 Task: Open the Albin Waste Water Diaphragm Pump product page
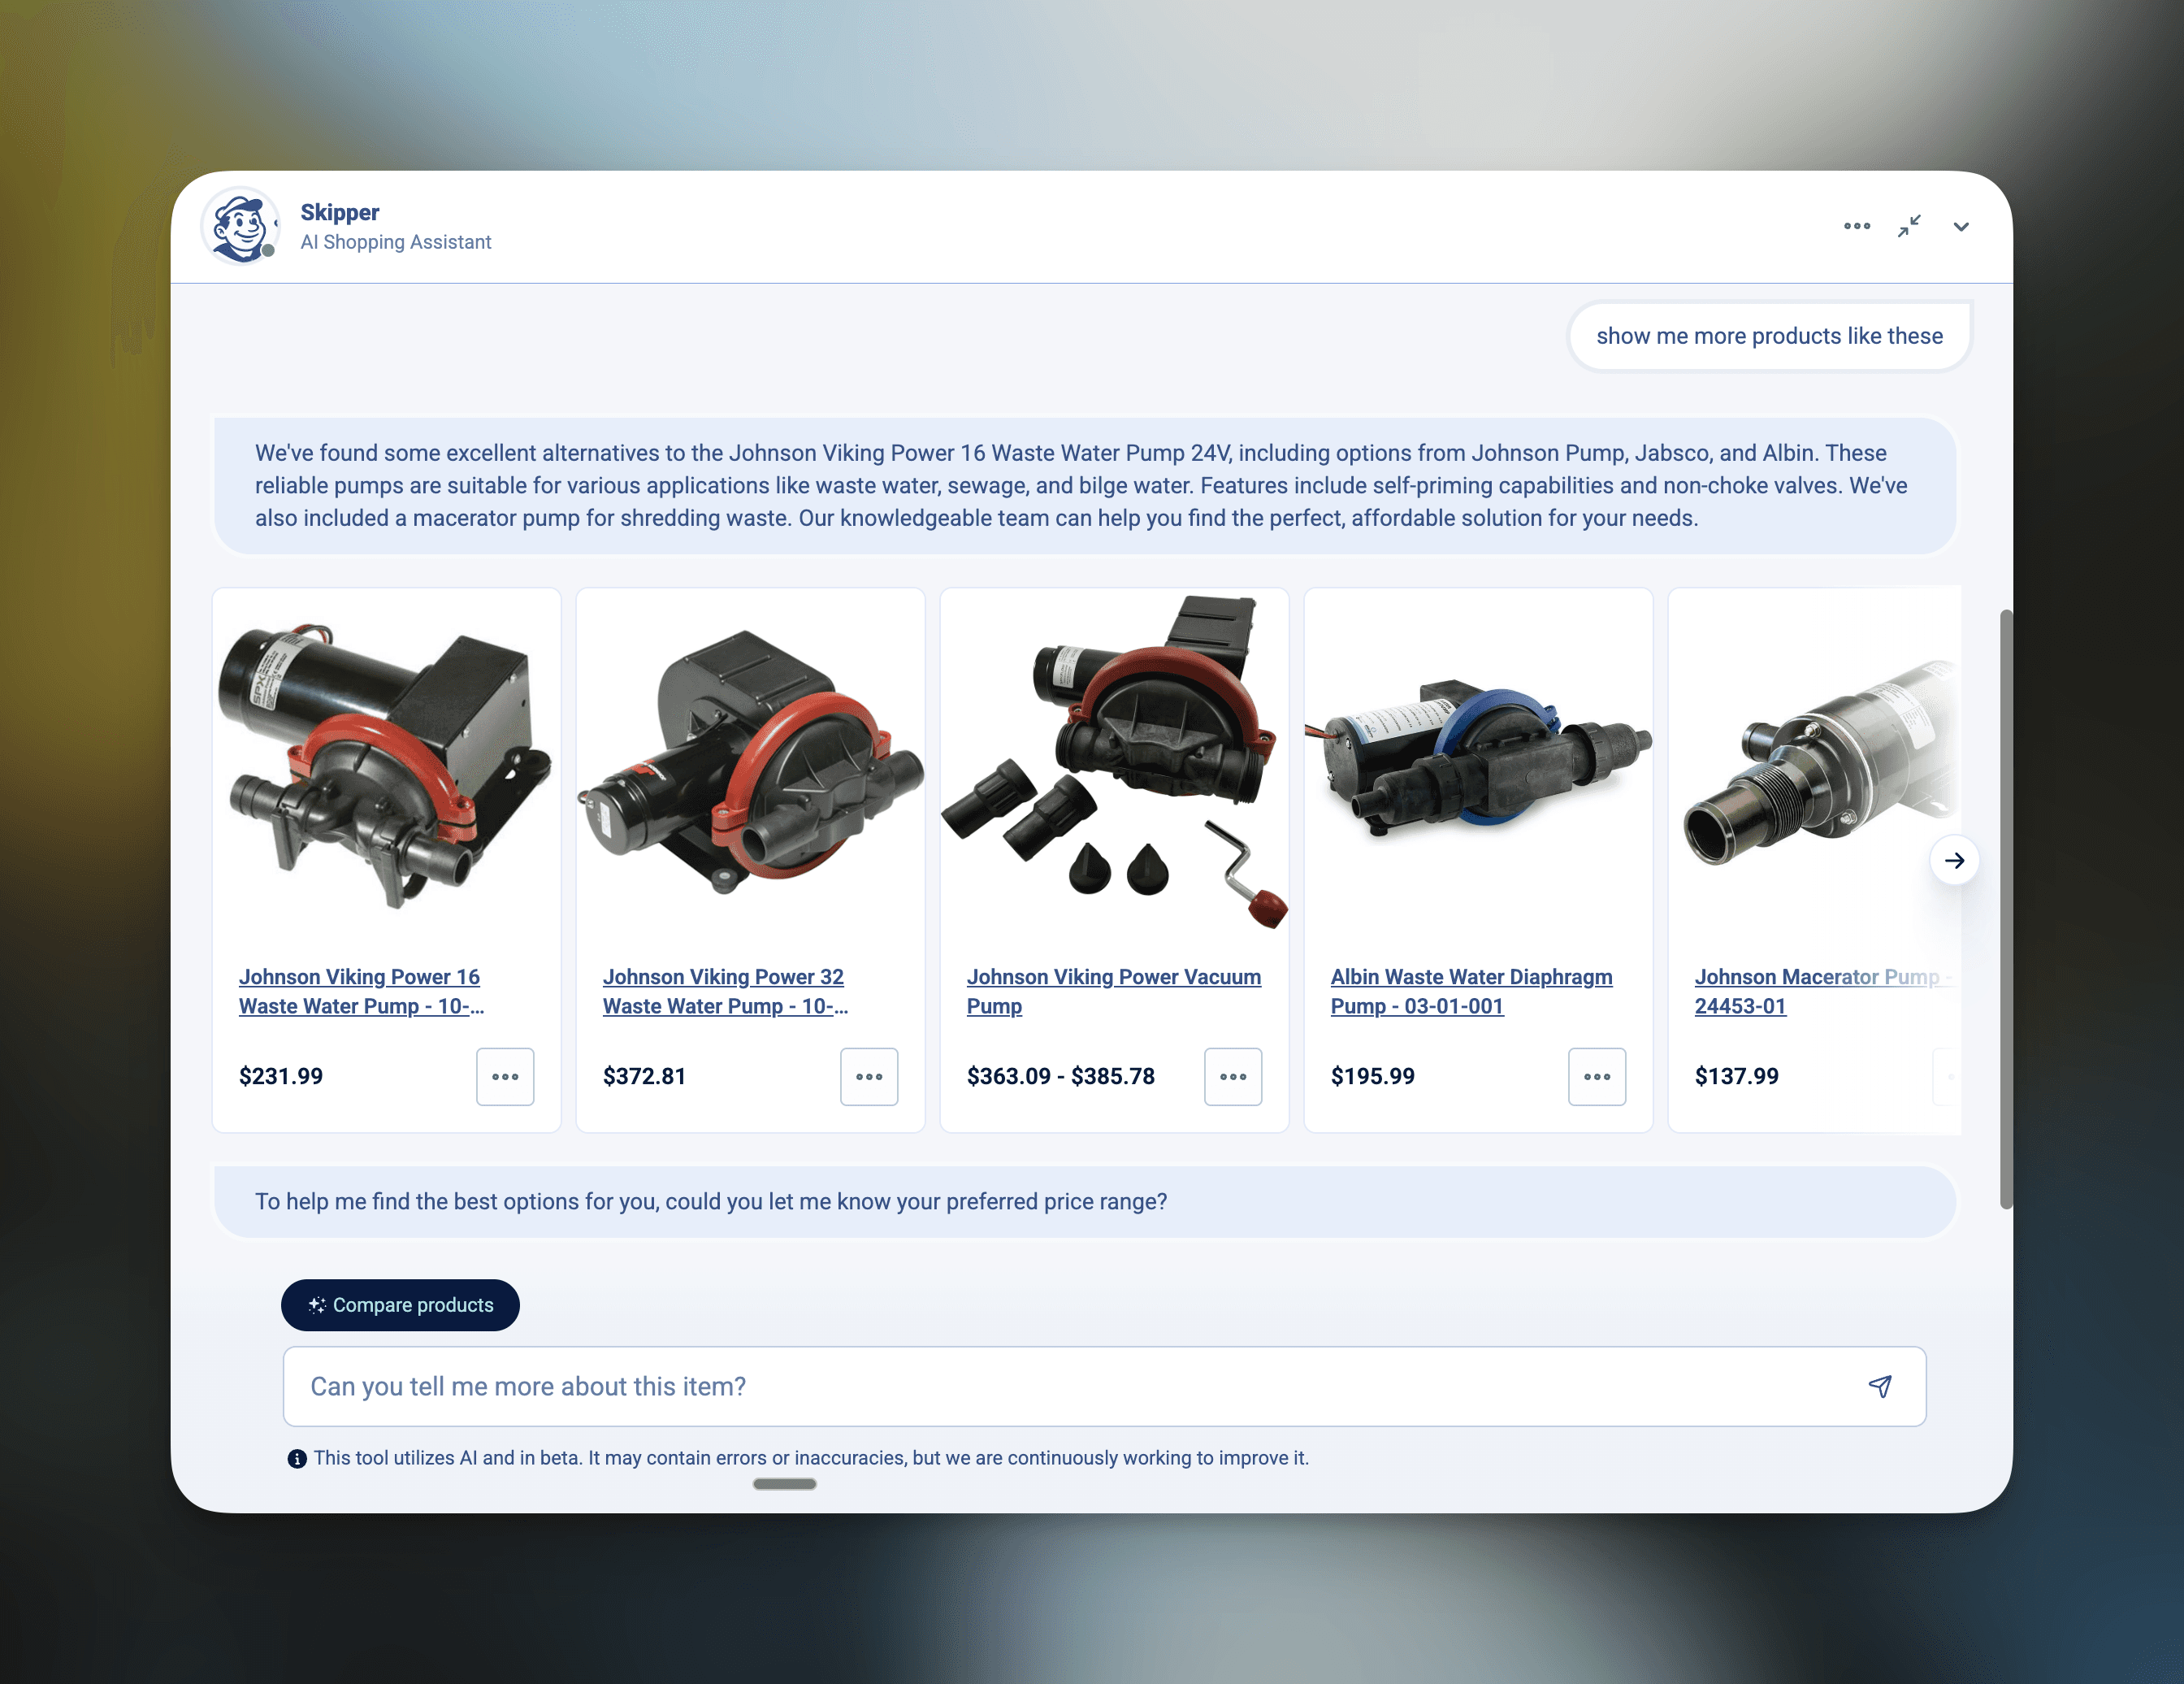1470,991
